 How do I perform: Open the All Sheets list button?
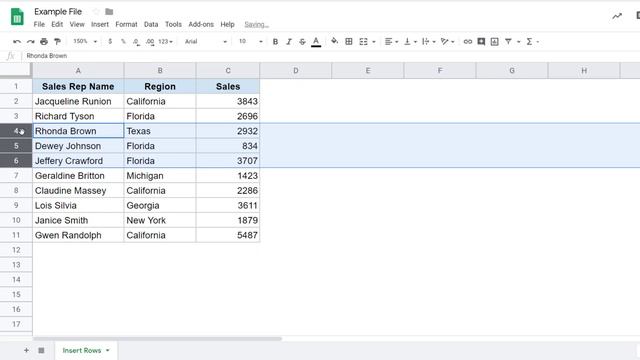[x=41, y=350]
